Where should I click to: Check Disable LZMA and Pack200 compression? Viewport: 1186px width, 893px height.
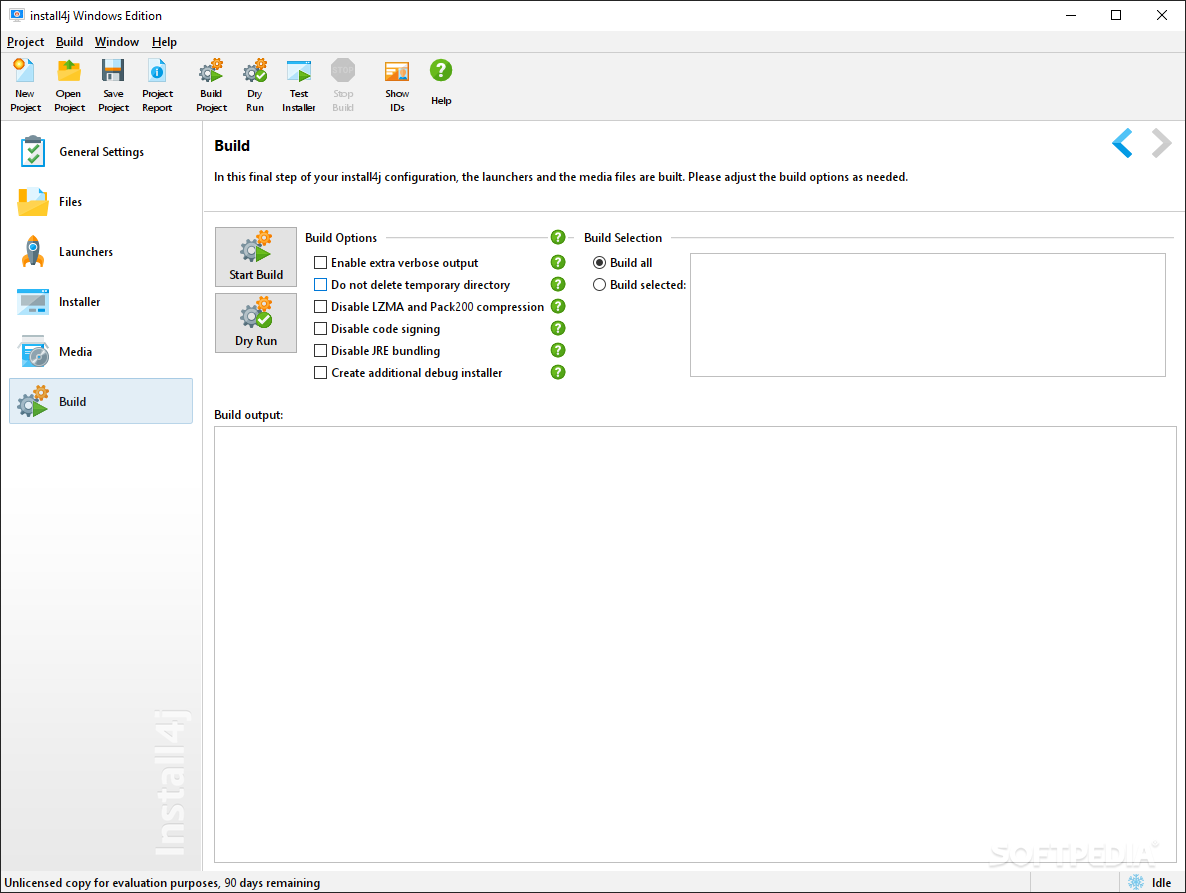tap(321, 306)
